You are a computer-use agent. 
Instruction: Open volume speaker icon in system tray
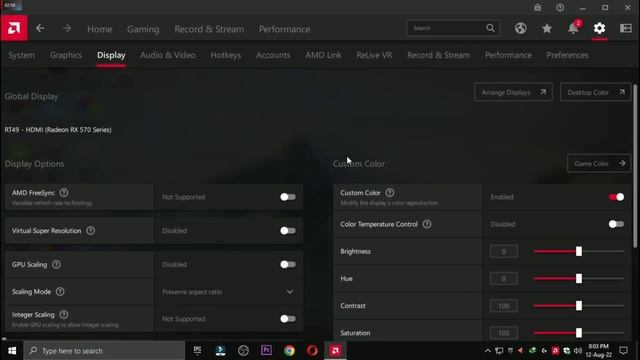pos(578,351)
